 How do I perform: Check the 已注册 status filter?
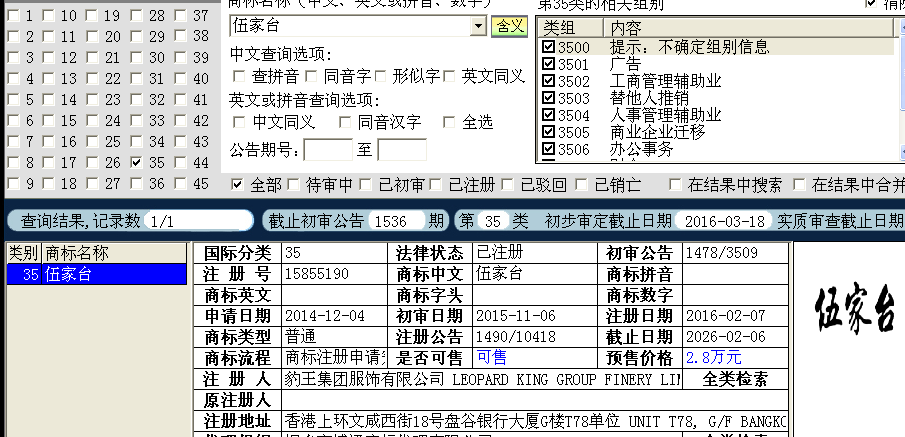[x=436, y=185]
